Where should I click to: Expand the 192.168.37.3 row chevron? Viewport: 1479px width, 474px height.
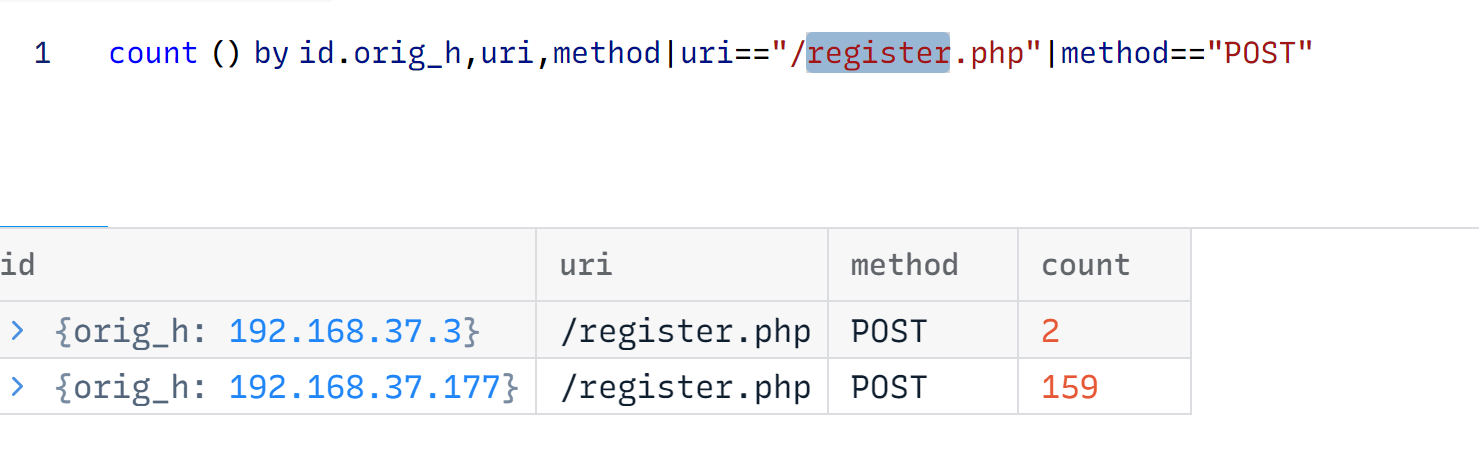coord(17,331)
